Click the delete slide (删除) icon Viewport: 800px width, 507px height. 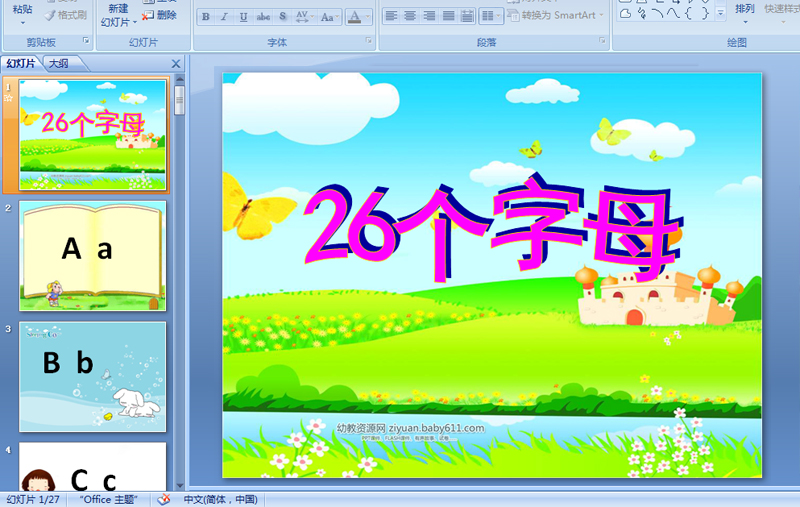160,15
